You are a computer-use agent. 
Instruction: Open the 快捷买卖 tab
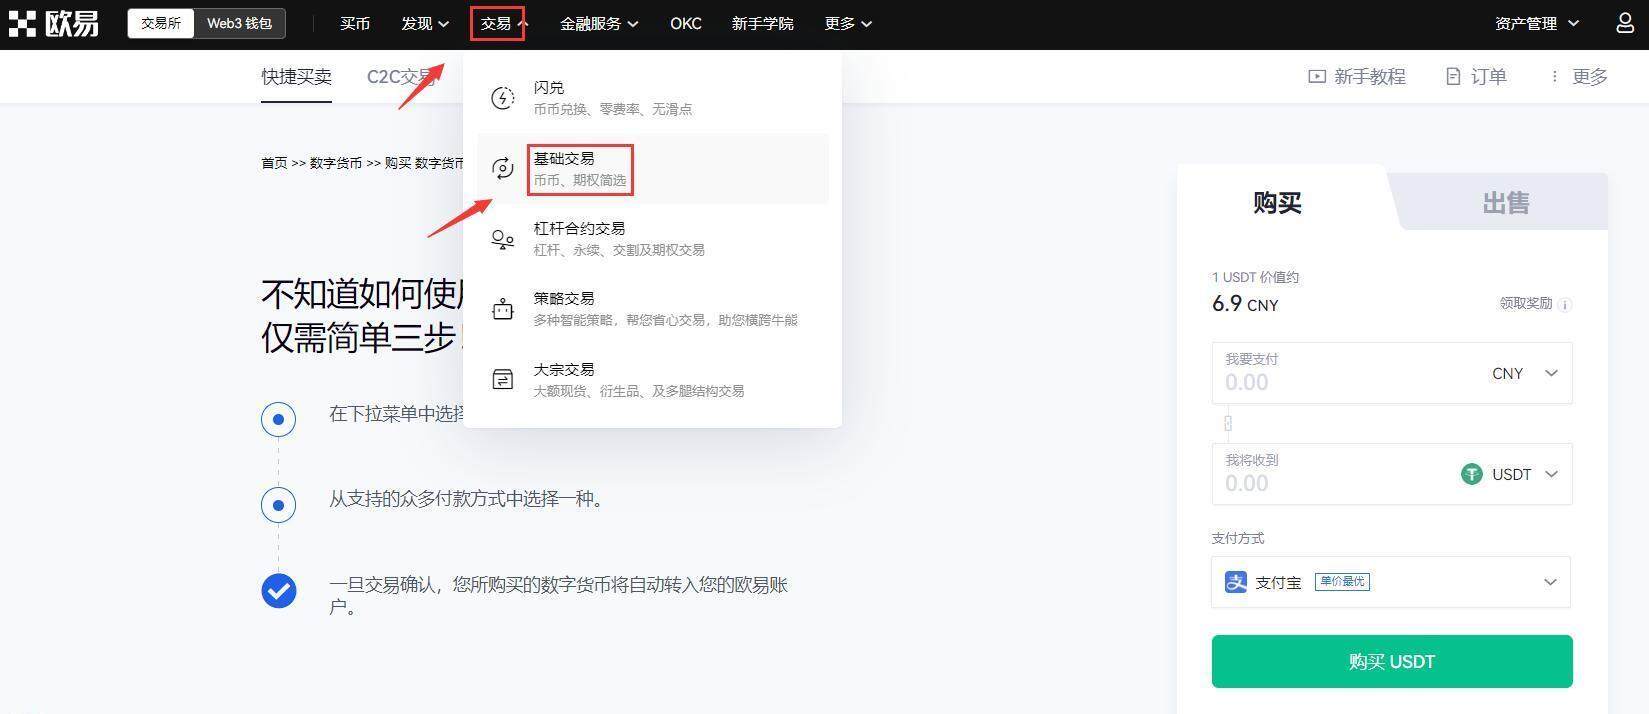click(296, 77)
